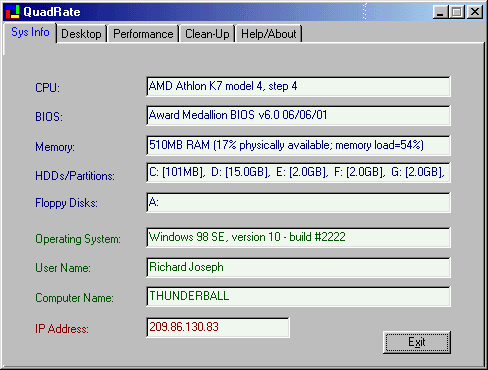Click the "HDDs/Partitions:" label
The height and width of the screenshot is (370, 488).
tap(75, 176)
